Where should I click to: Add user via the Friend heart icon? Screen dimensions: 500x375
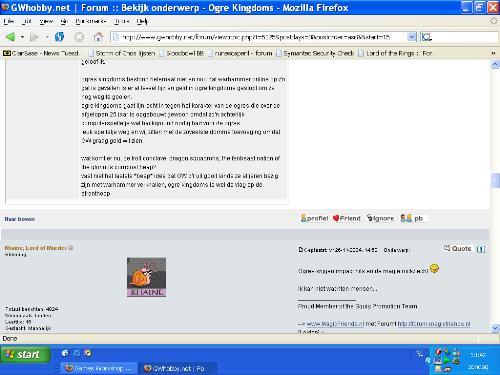pos(347,218)
